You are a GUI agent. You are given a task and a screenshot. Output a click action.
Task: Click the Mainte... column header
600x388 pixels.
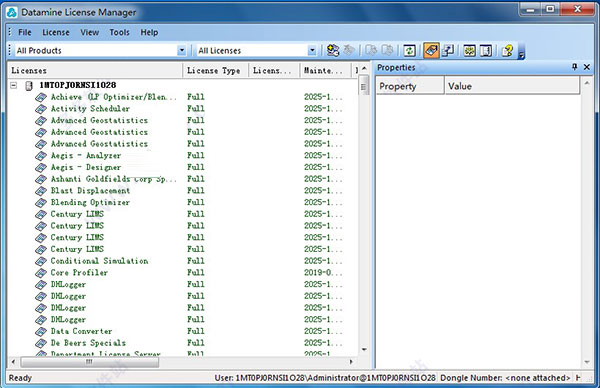[326, 70]
